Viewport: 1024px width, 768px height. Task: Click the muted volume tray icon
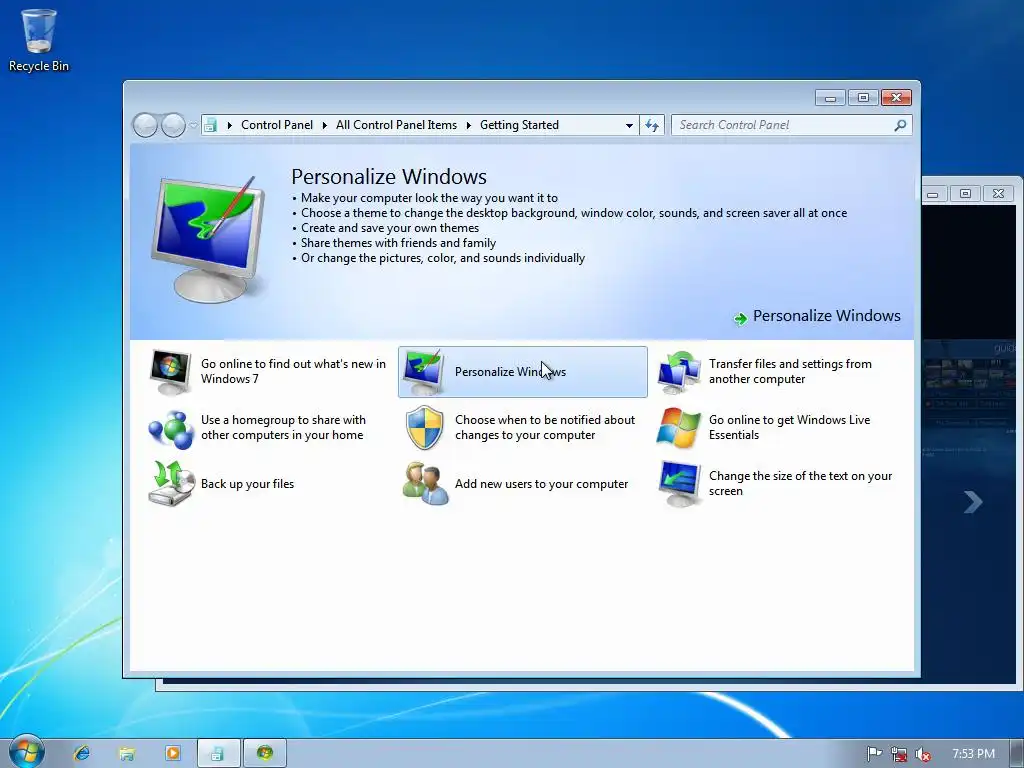923,754
